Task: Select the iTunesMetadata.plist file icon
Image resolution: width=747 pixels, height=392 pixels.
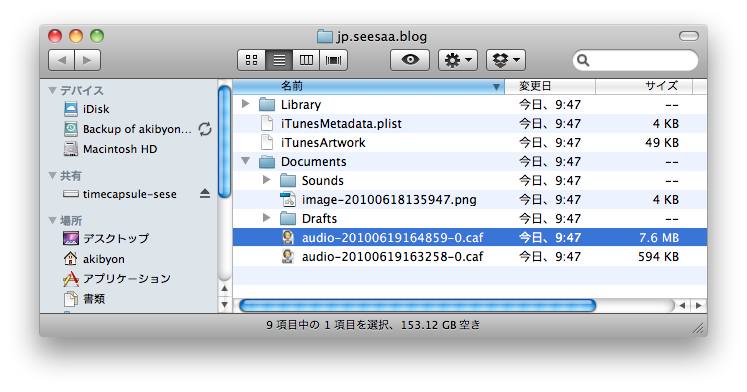Action: pos(267,123)
